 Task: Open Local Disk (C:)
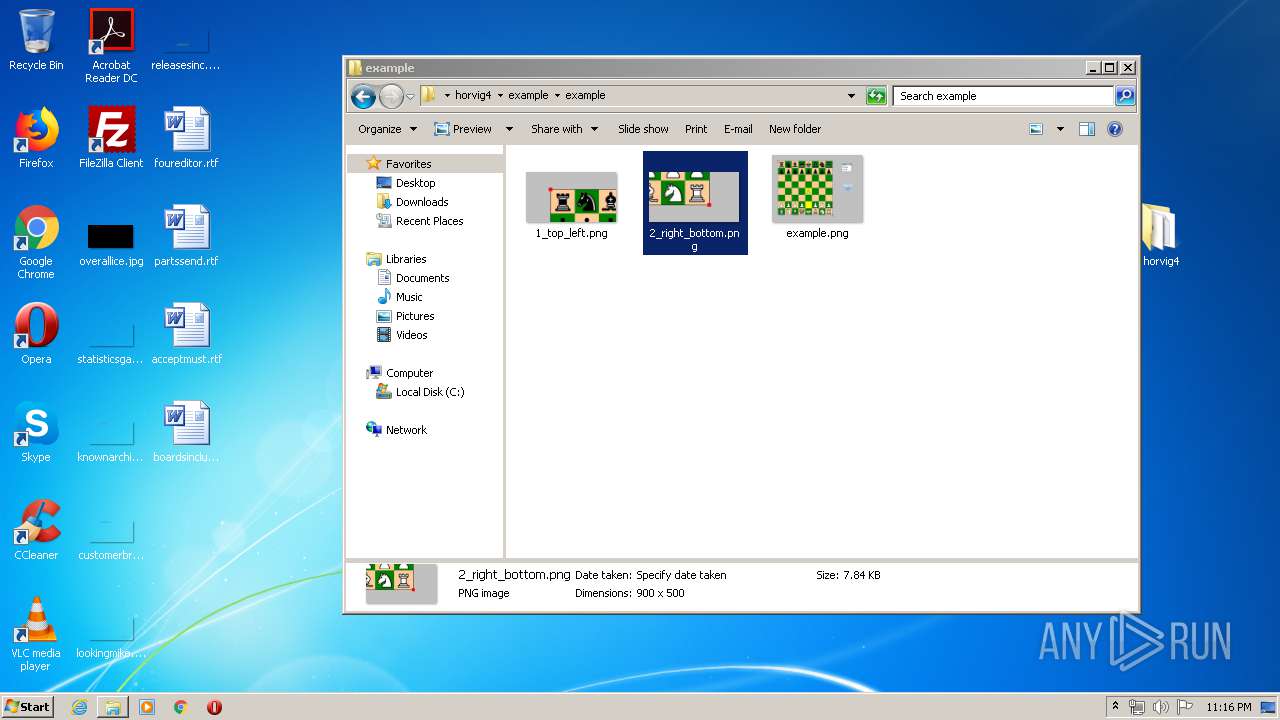pos(429,392)
